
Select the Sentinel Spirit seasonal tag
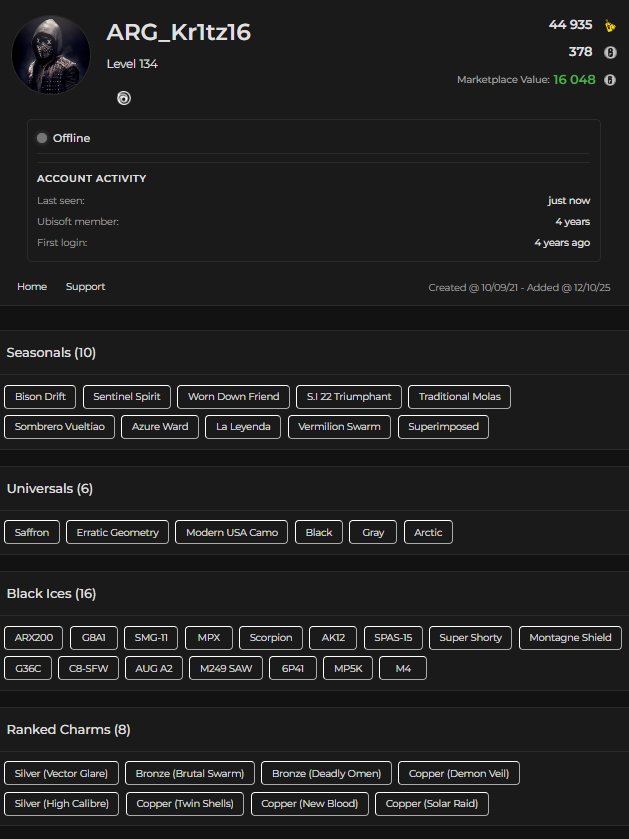coord(127,396)
